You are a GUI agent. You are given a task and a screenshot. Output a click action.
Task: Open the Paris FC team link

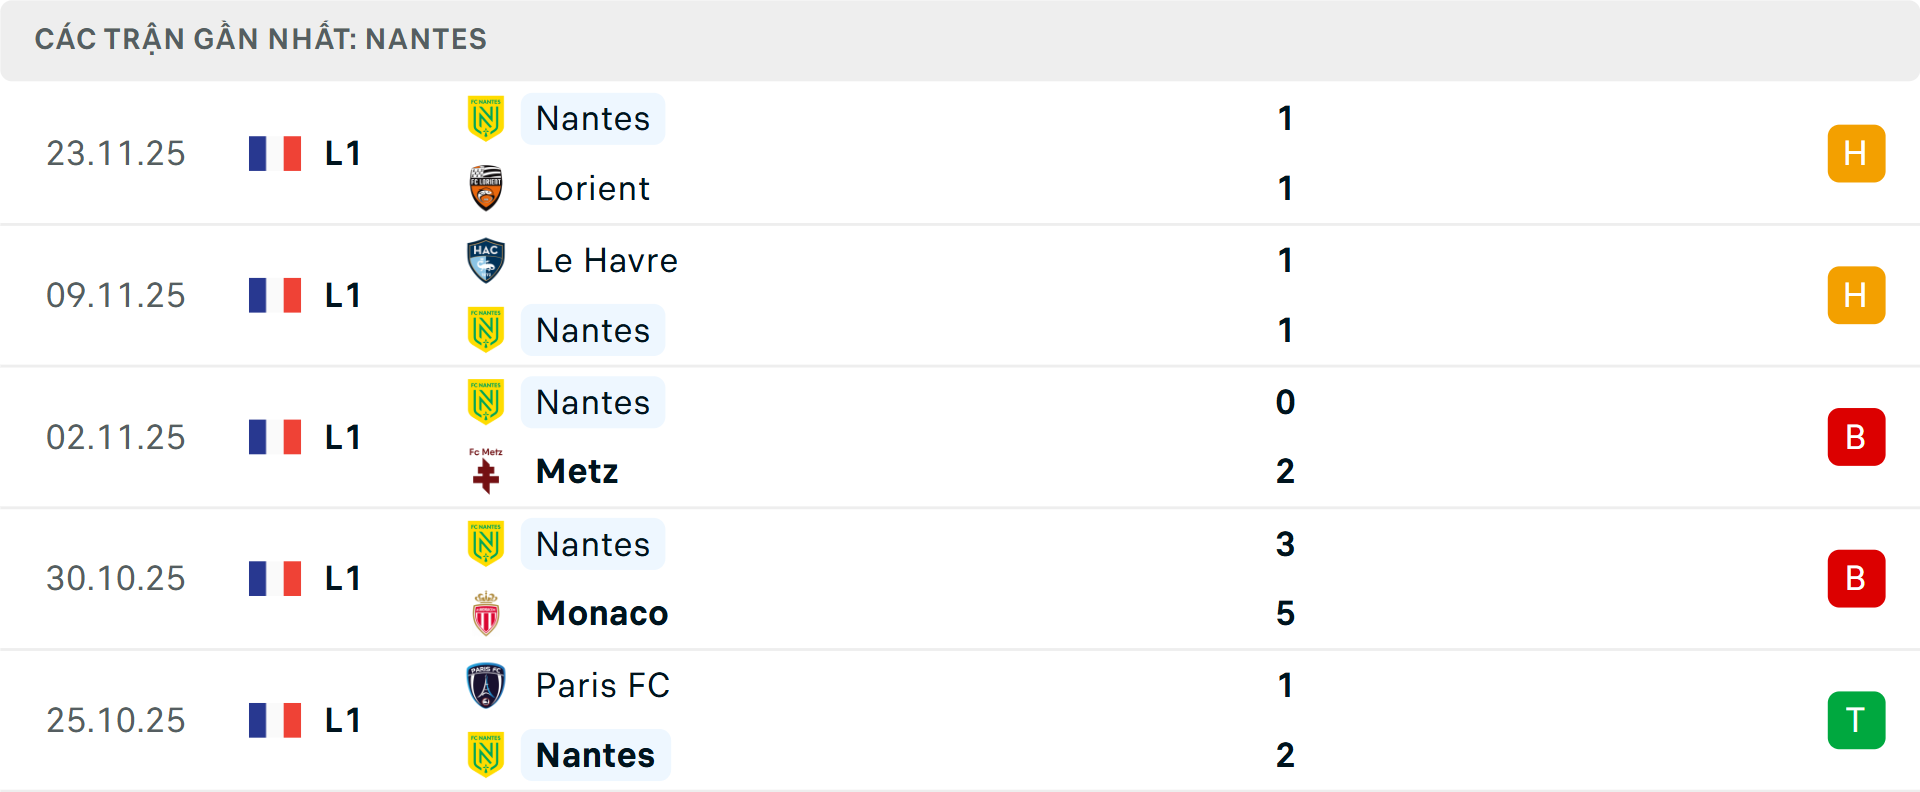click(602, 685)
